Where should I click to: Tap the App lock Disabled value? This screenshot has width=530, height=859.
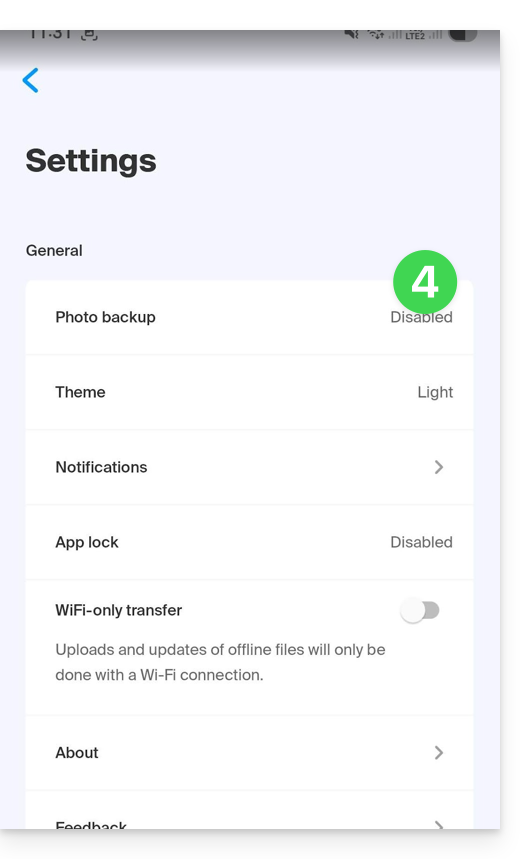pyautogui.click(x=421, y=542)
